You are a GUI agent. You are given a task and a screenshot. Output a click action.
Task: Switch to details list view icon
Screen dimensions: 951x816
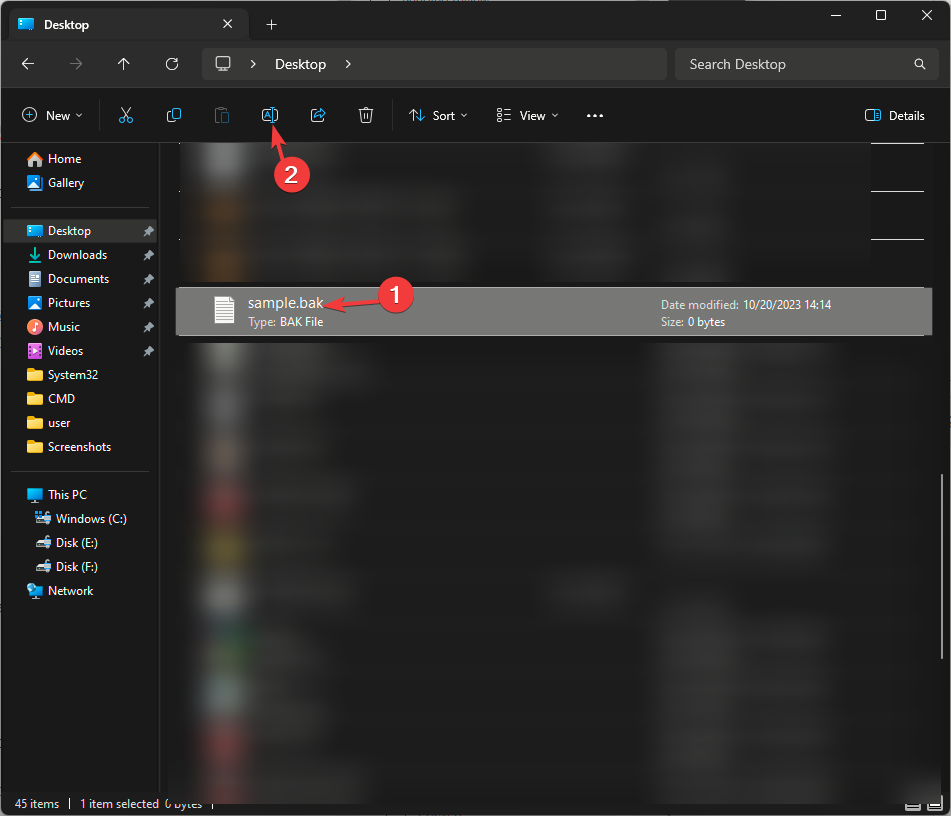point(912,806)
